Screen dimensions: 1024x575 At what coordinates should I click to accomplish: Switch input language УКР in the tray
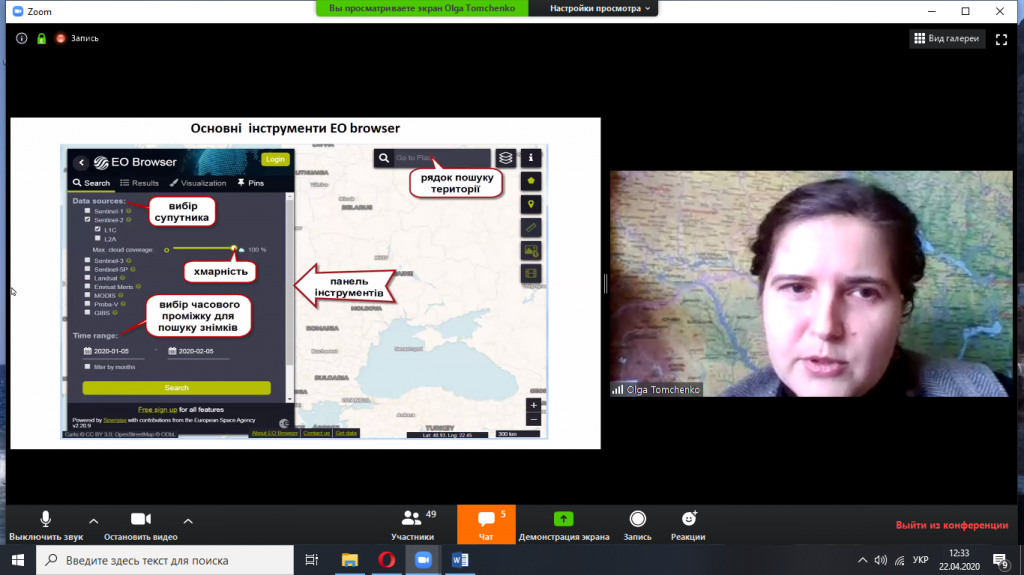point(920,560)
